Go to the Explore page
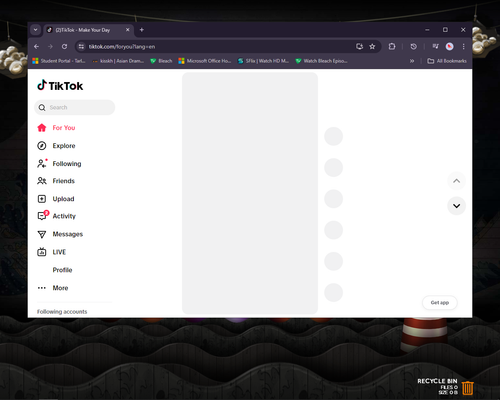 tap(56, 146)
